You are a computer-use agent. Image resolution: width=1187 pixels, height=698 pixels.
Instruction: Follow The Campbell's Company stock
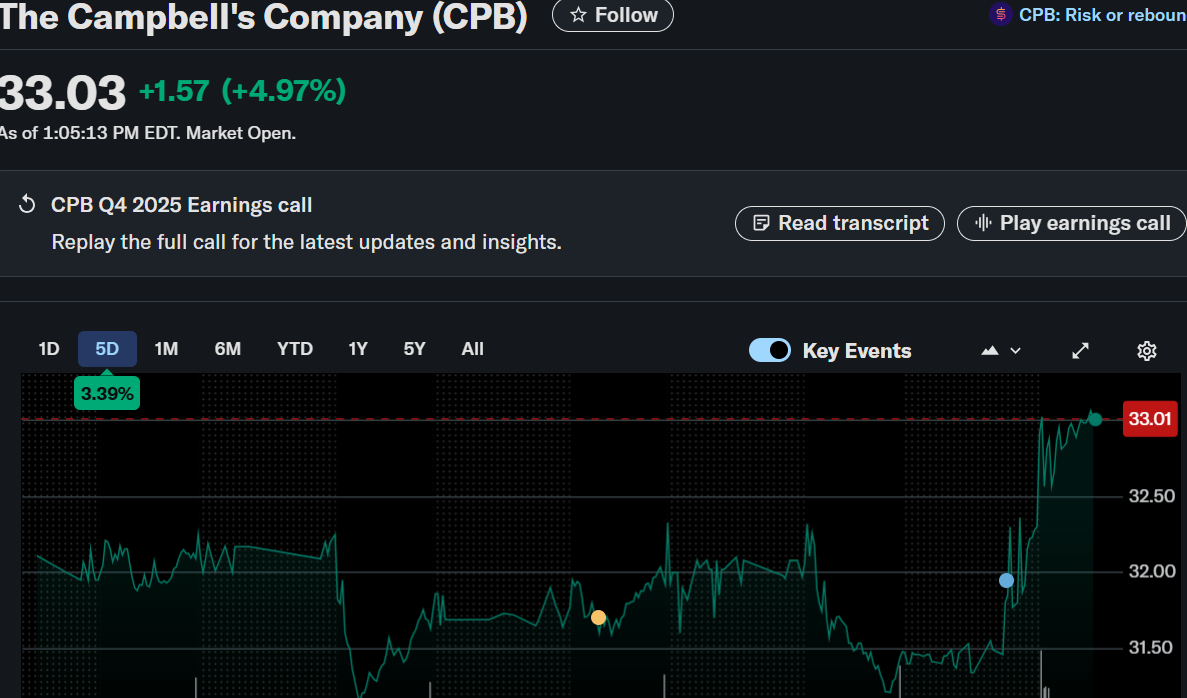click(612, 15)
